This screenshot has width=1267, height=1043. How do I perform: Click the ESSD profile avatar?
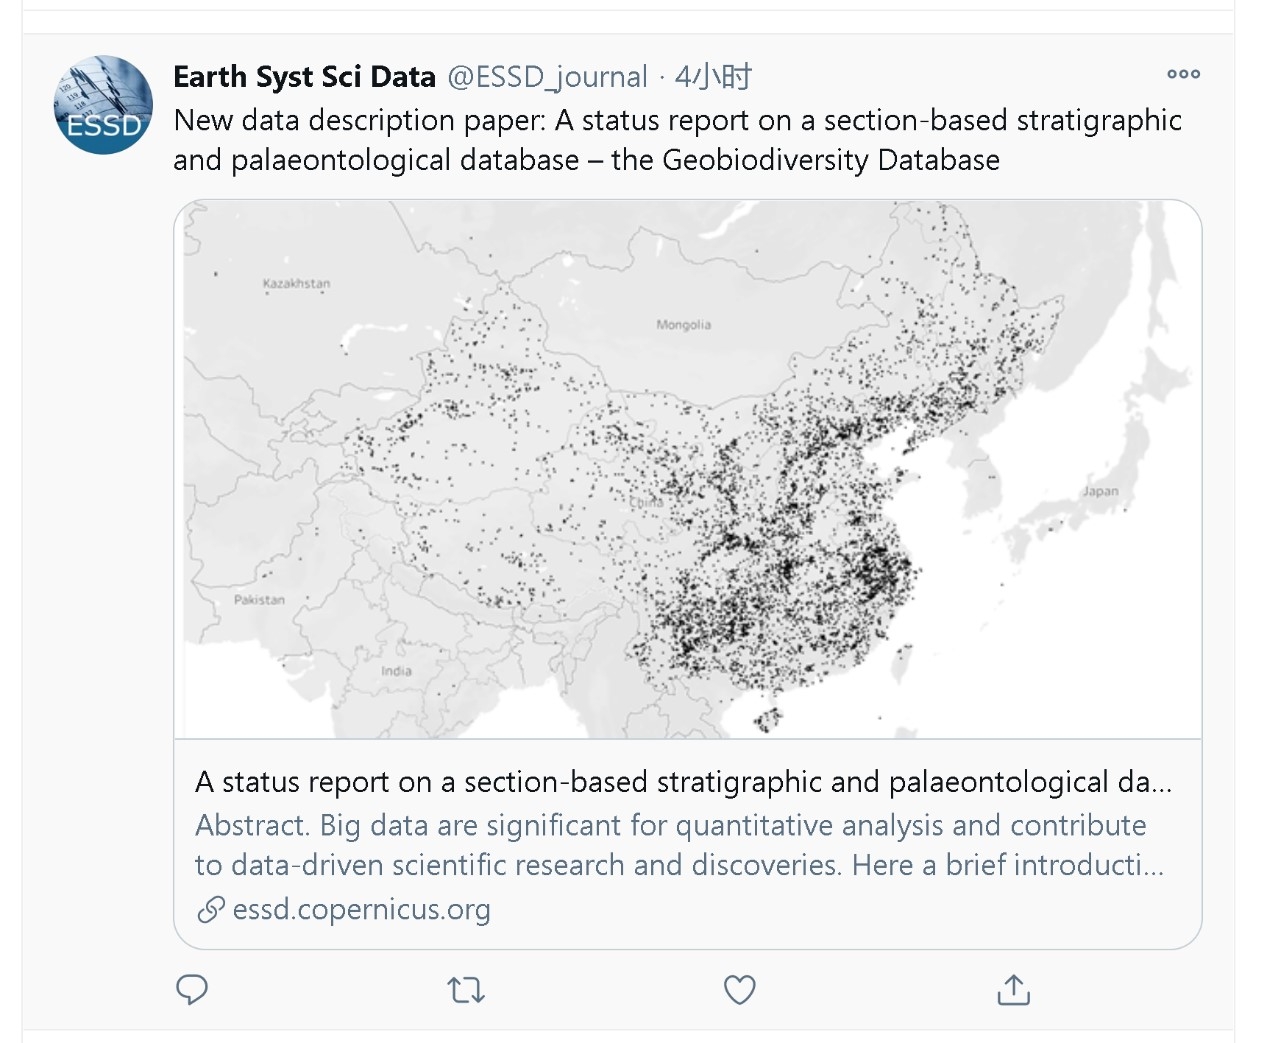coord(103,105)
